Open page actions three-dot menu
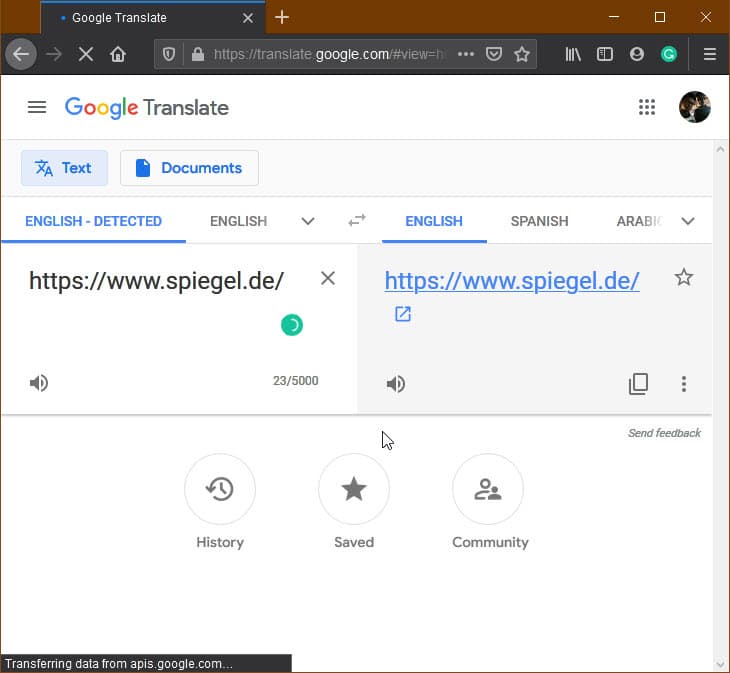Image resolution: width=730 pixels, height=673 pixels. [466, 54]
